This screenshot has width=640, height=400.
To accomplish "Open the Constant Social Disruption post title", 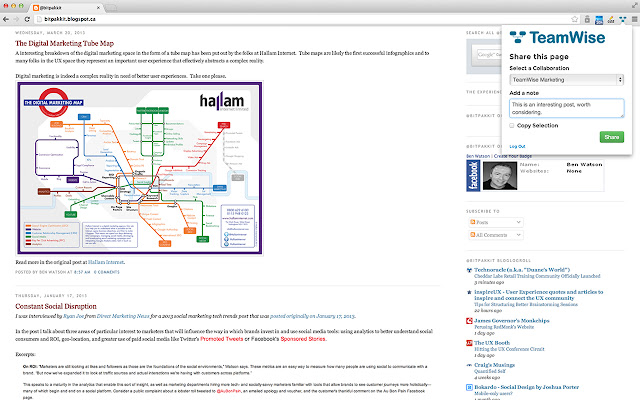I will (x=56, y=306).
